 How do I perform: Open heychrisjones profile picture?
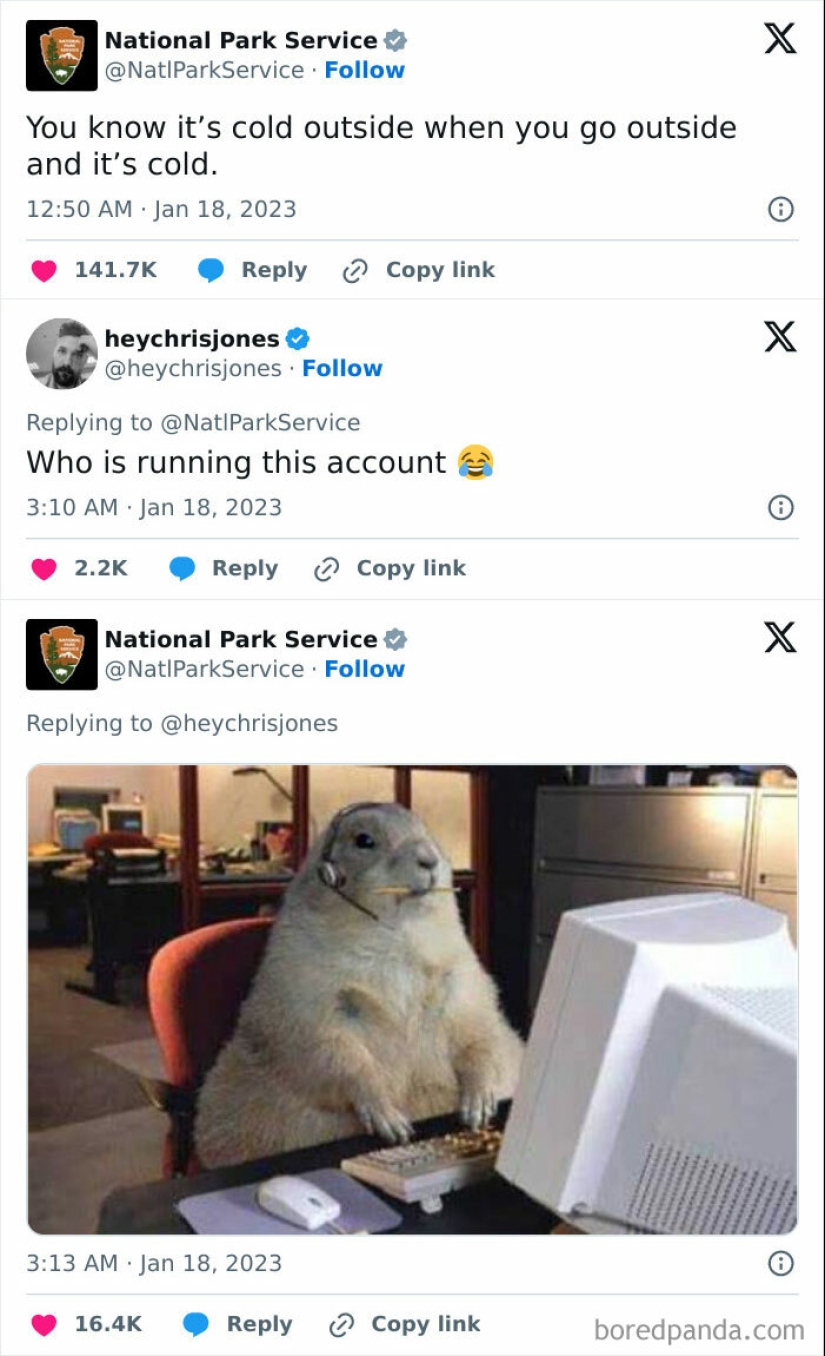62,354
